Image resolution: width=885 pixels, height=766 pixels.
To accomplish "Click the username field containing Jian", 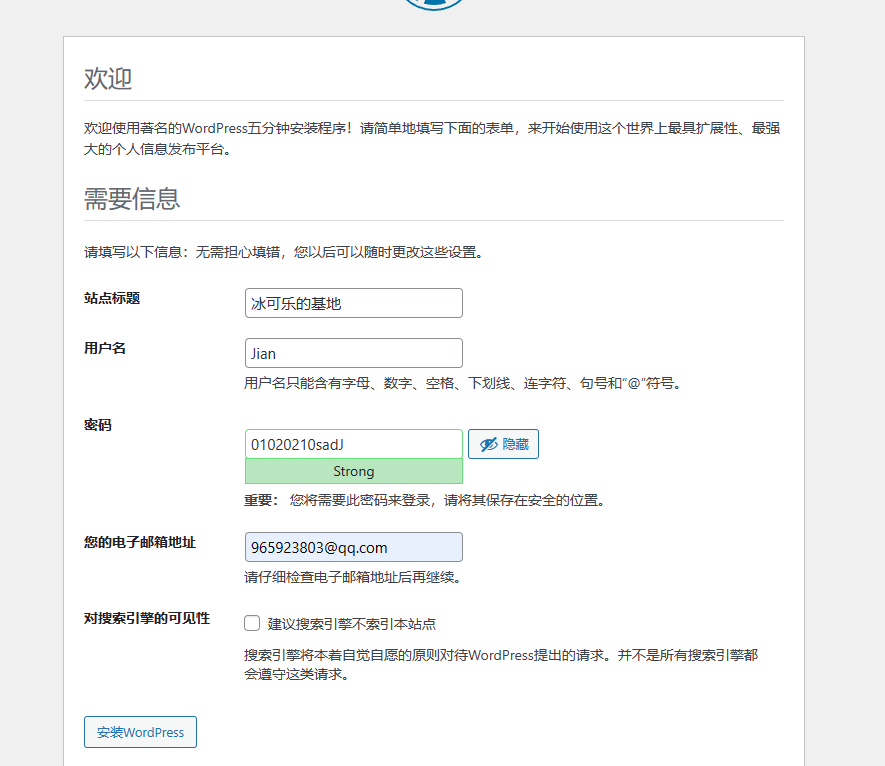I will pos(353,353).
